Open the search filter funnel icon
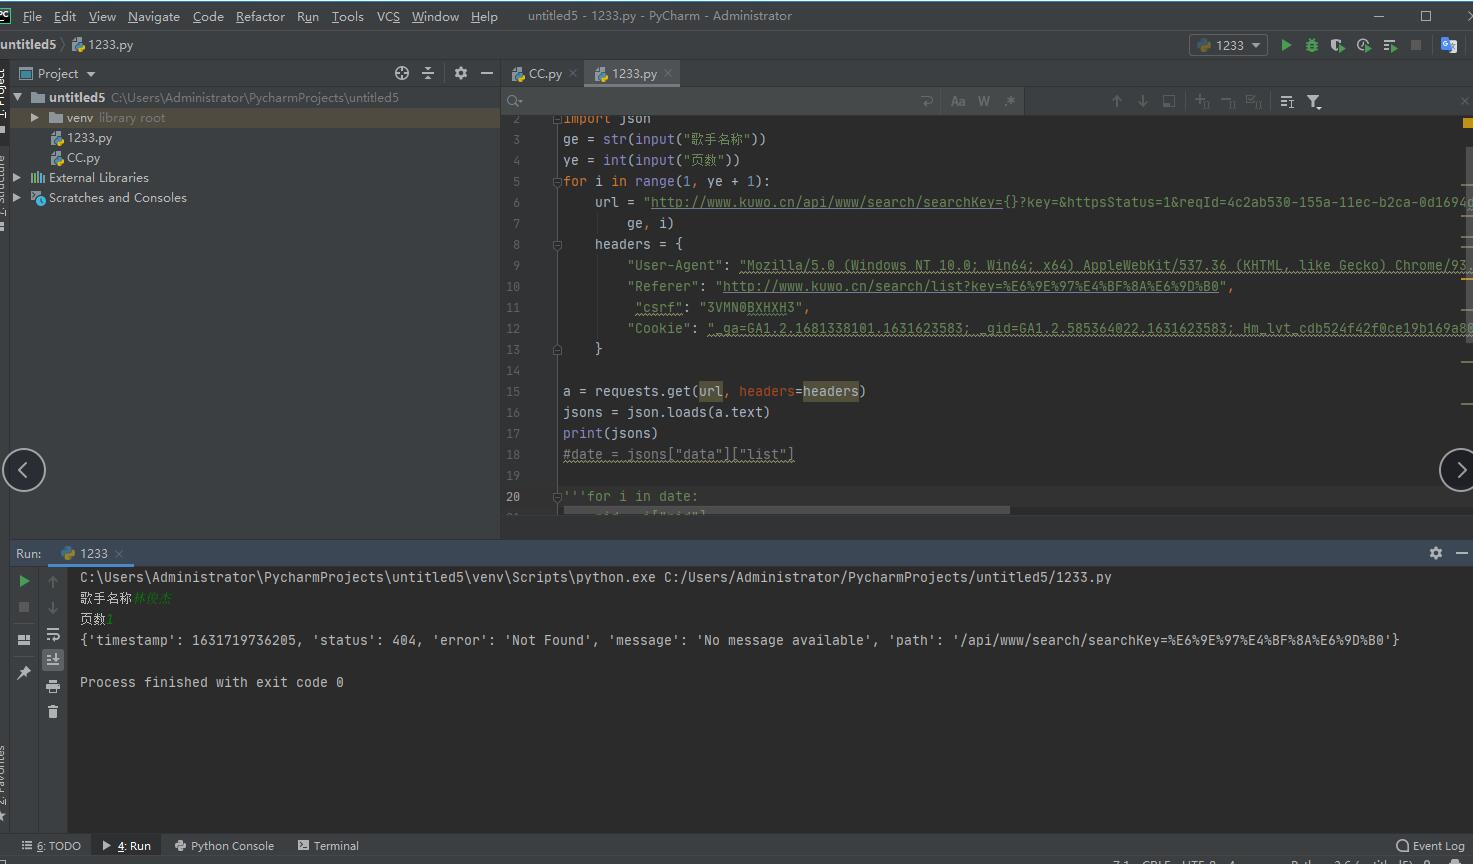 tap(1314, 101)
